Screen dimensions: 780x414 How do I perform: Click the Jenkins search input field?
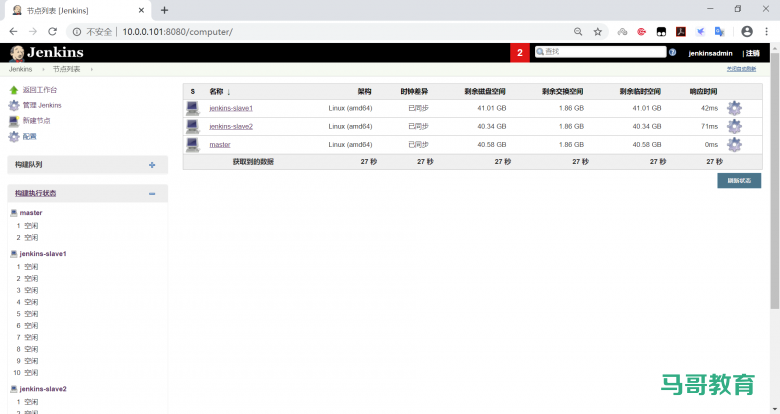pos(600,52)
